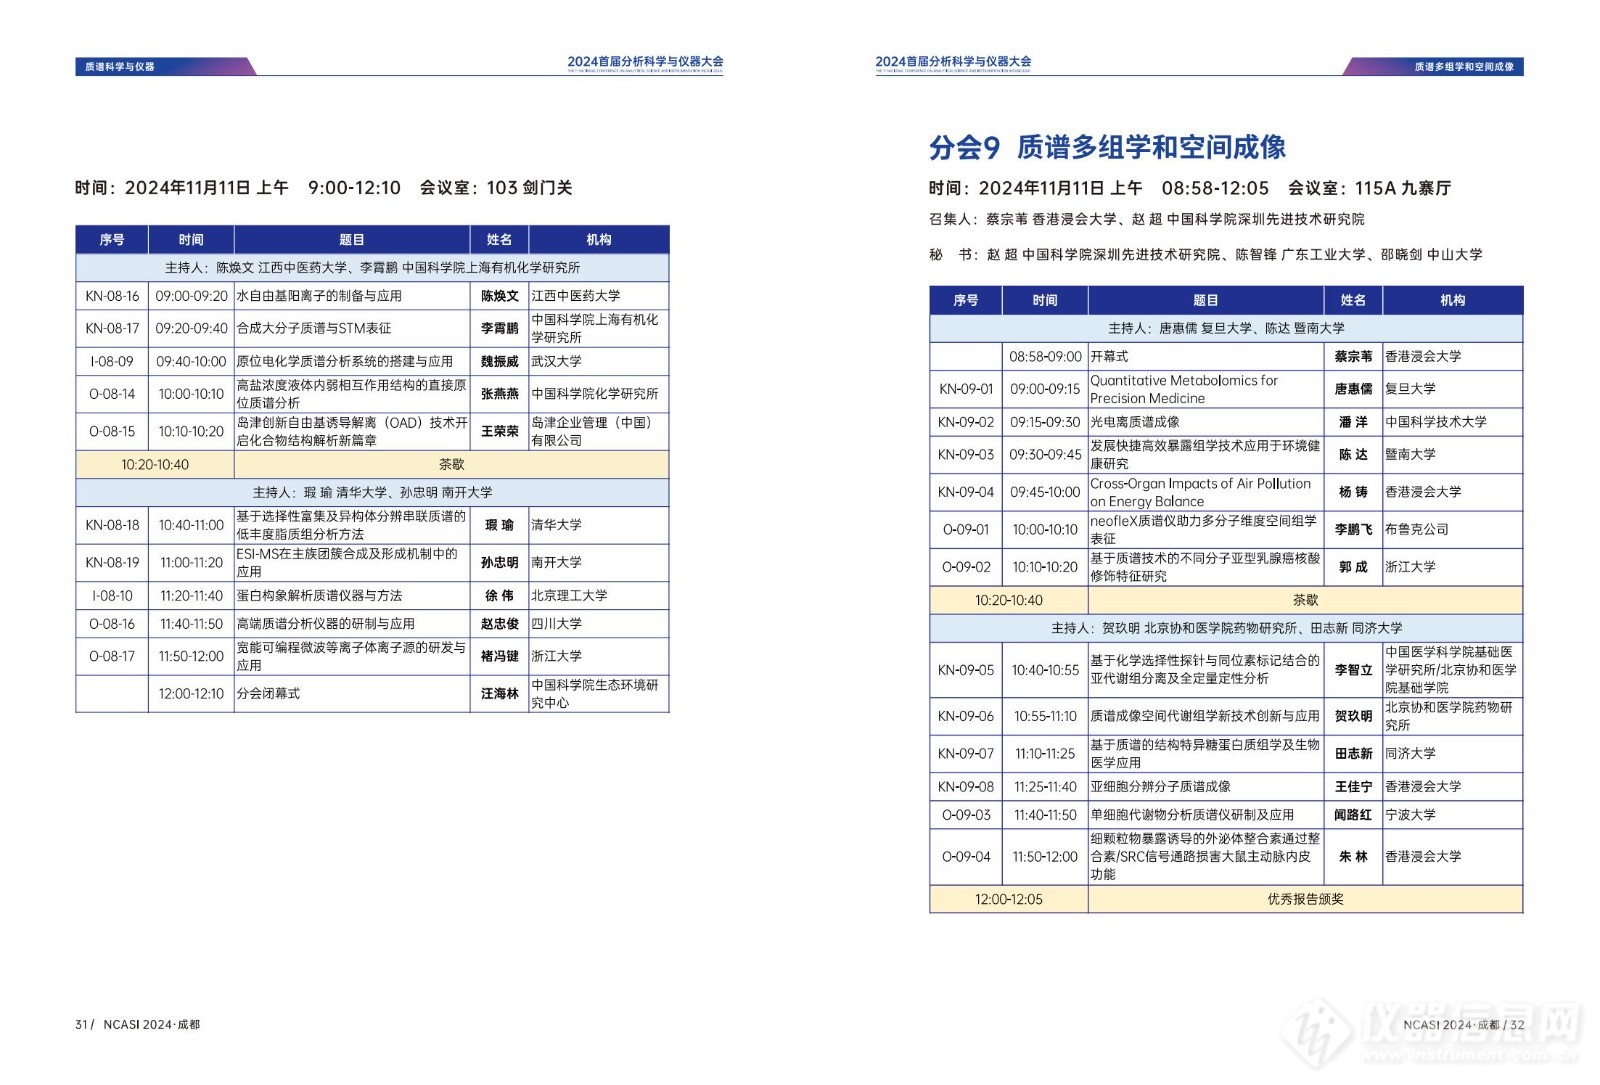Select cell KN-08-16 in left table

[112, 296]
